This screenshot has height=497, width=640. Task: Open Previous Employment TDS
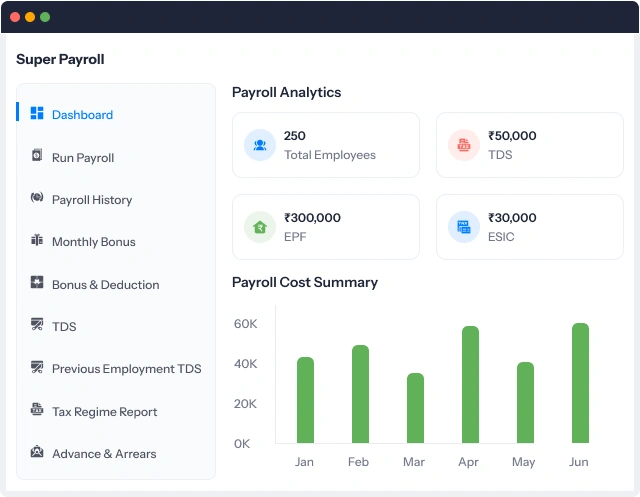click(x=127, y=368)
